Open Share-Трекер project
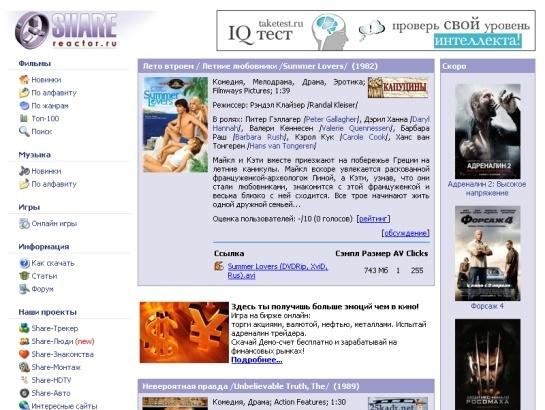Screen dimensions: 545x410 click(55, 328)
